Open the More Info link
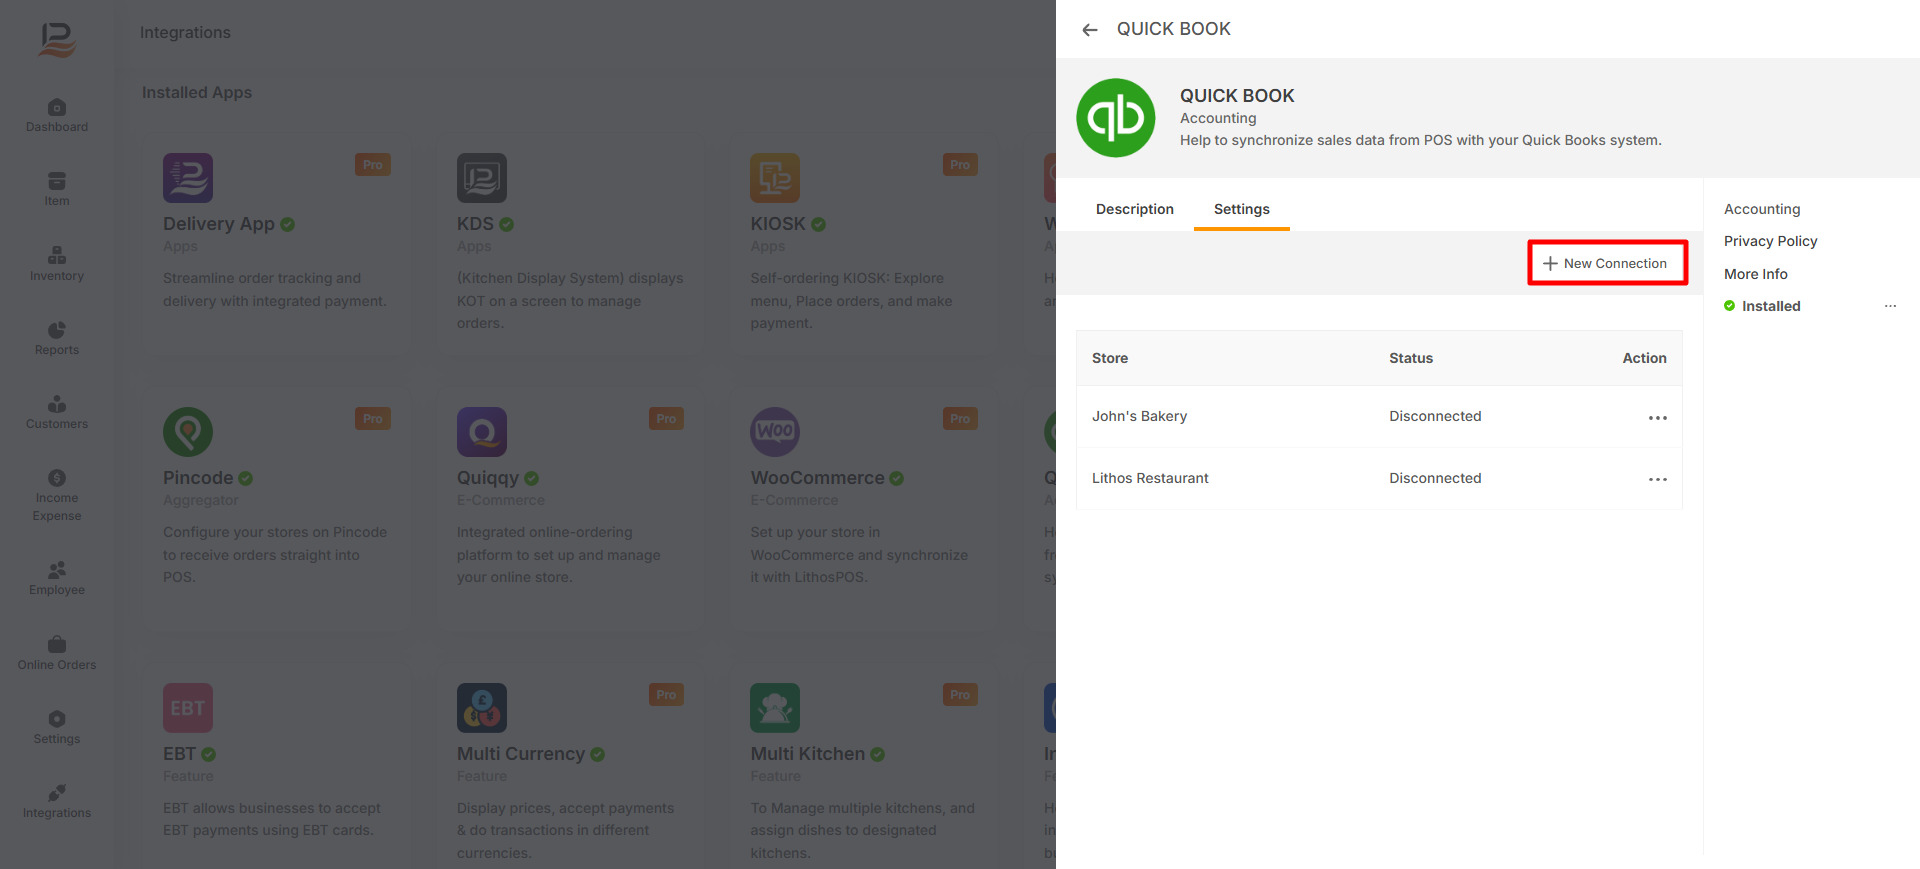The image size is (1920, 869). pyautogui.click(x=1755, y=274)
